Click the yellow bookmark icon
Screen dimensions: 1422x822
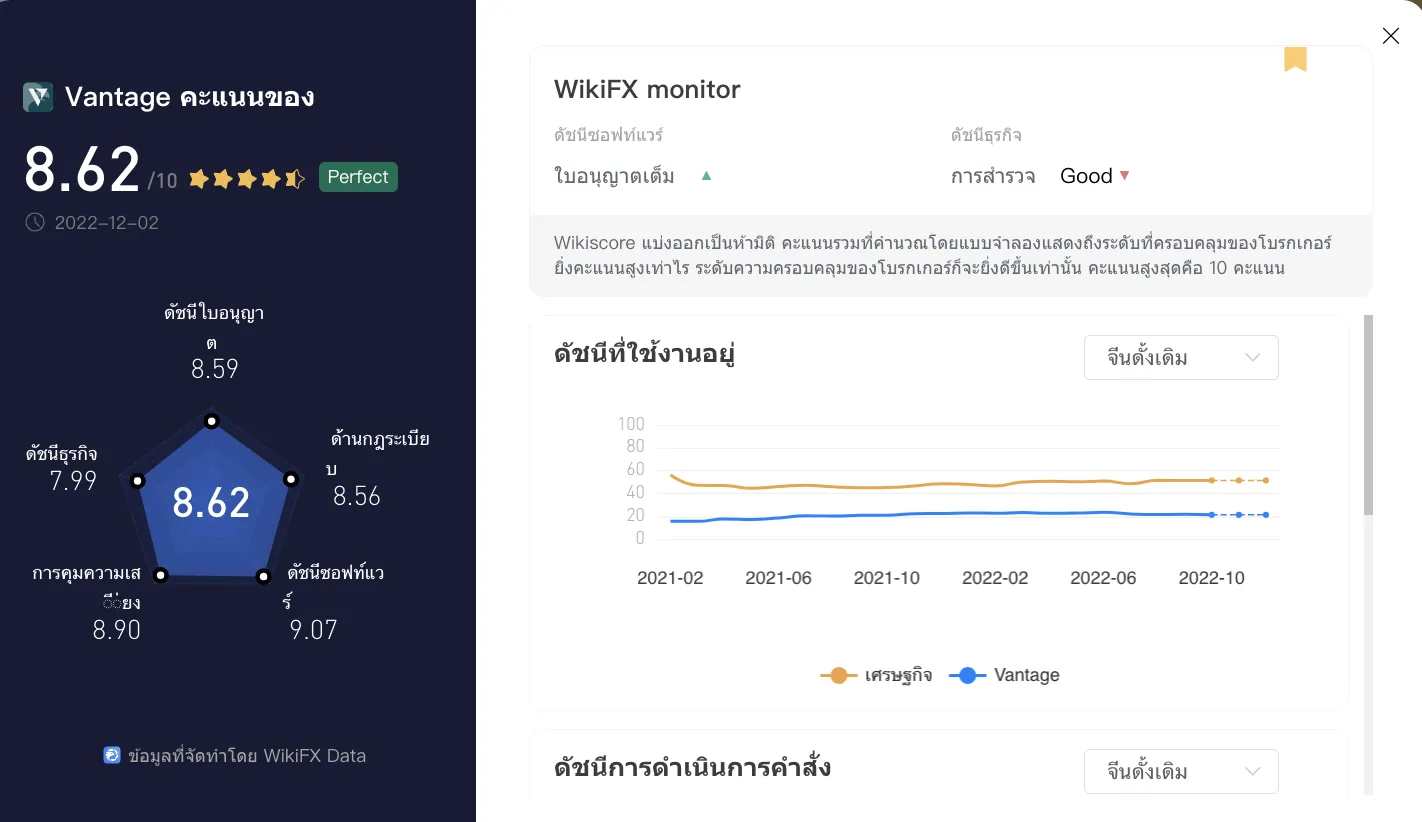(1295, 59)
